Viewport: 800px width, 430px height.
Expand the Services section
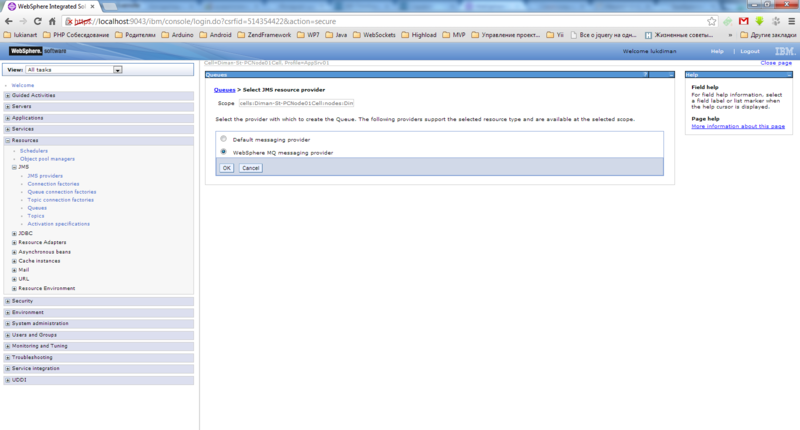pyautogui.click(x=8, y=129)
